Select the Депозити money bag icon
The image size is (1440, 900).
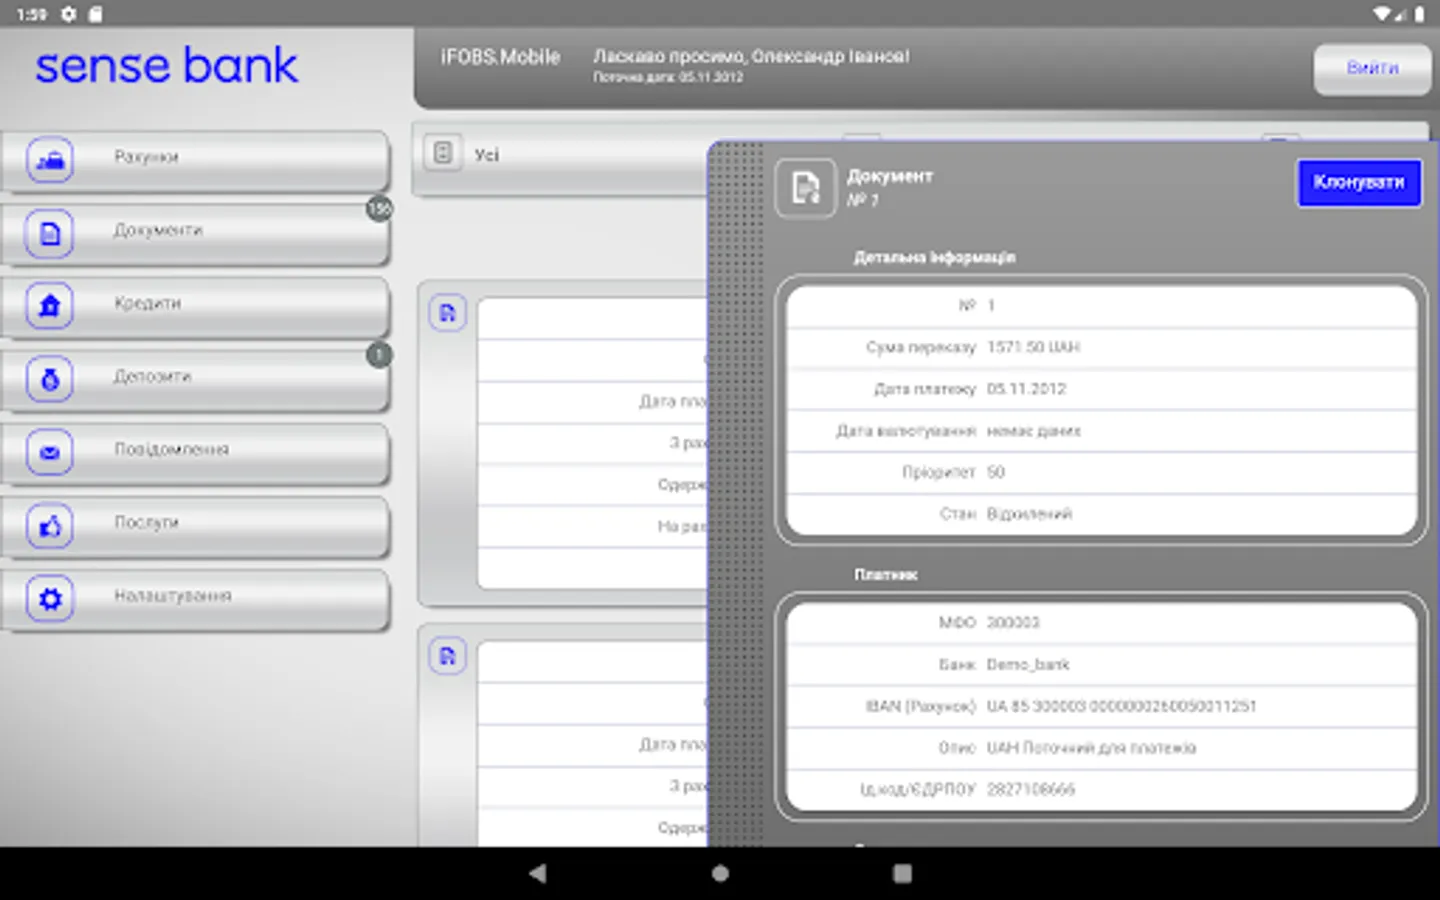pos(50,379)
